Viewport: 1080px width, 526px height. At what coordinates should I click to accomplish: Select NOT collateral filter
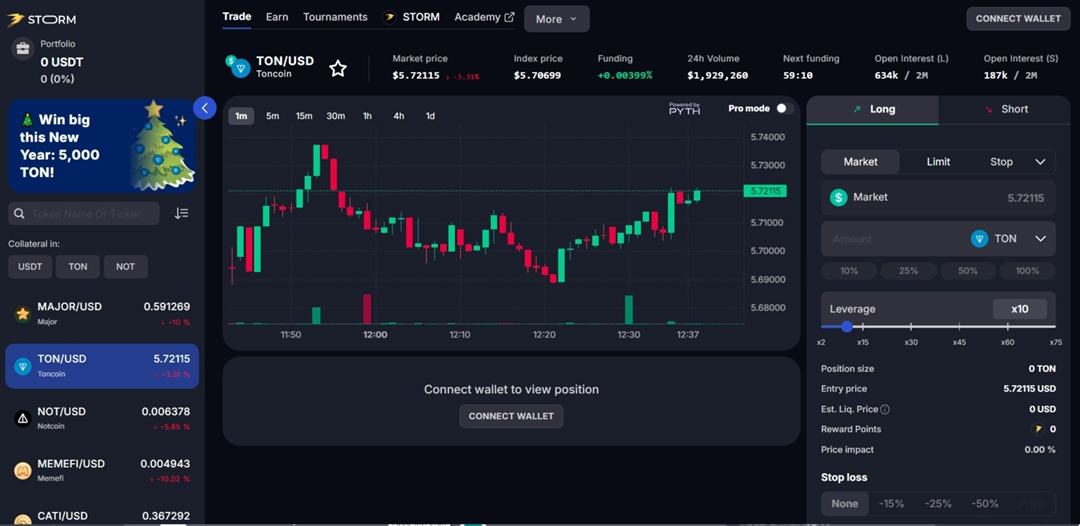click(125, 266)
